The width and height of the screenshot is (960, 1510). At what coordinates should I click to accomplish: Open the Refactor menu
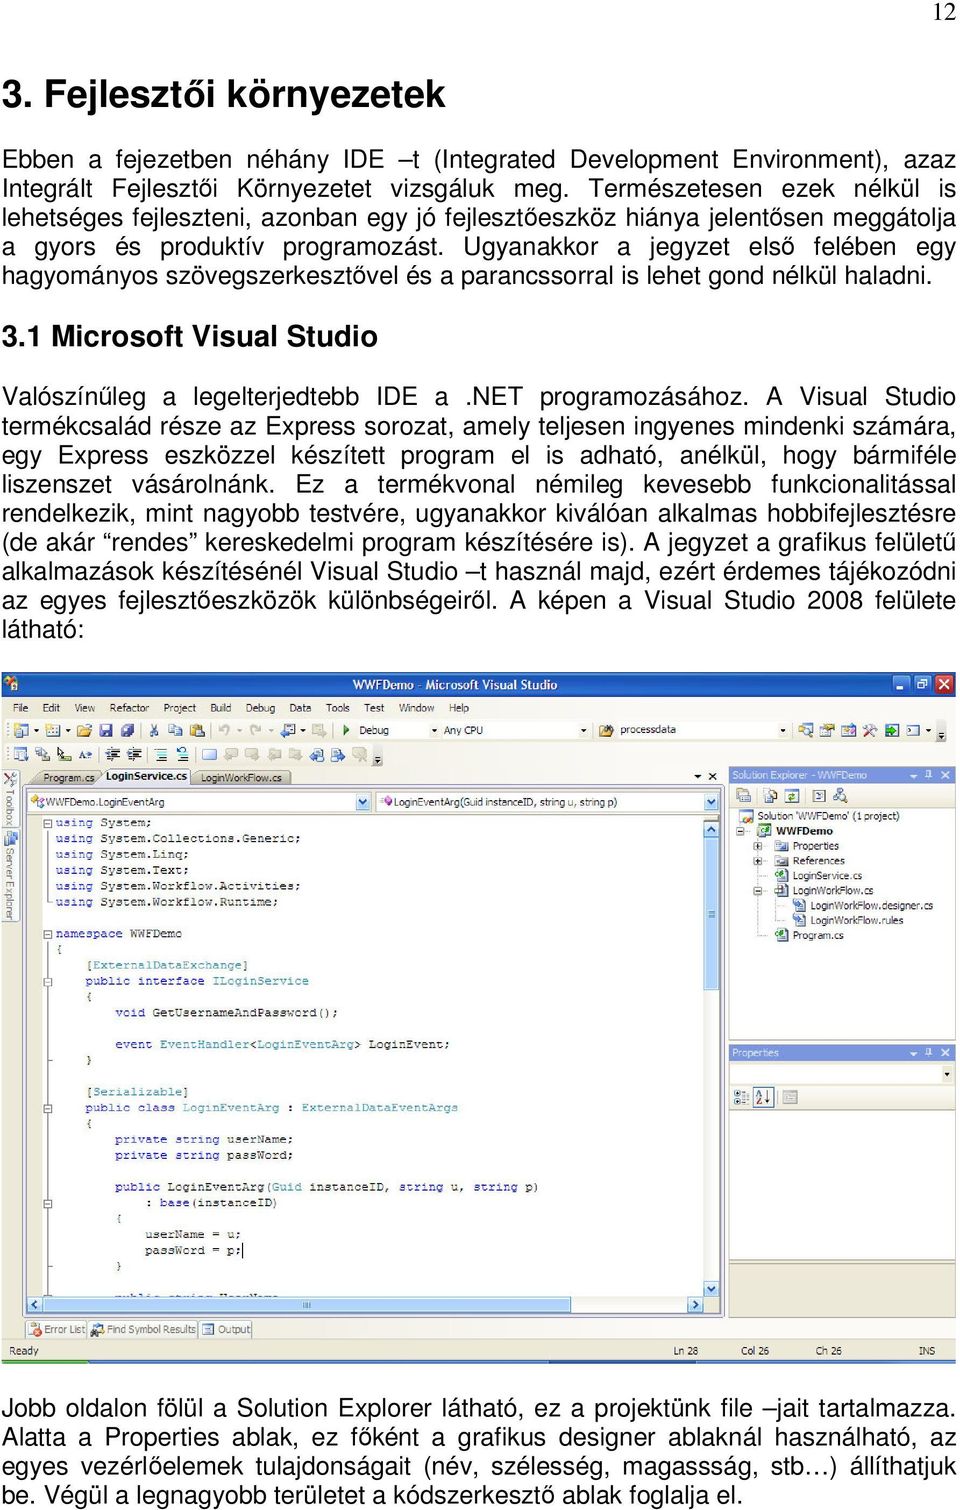click(129, 707)
